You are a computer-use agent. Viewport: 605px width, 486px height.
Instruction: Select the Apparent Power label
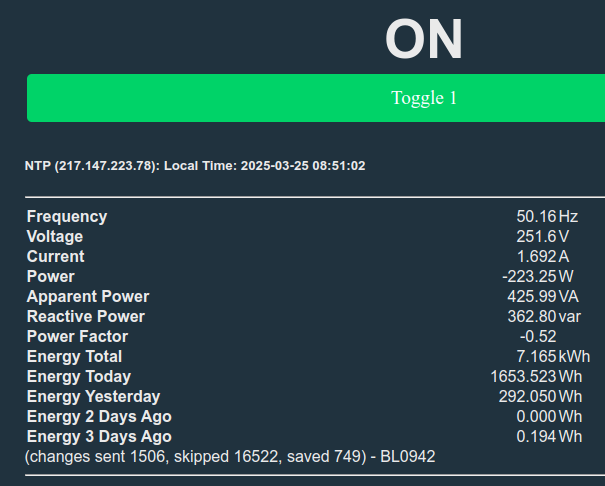(x=88, y=297)
